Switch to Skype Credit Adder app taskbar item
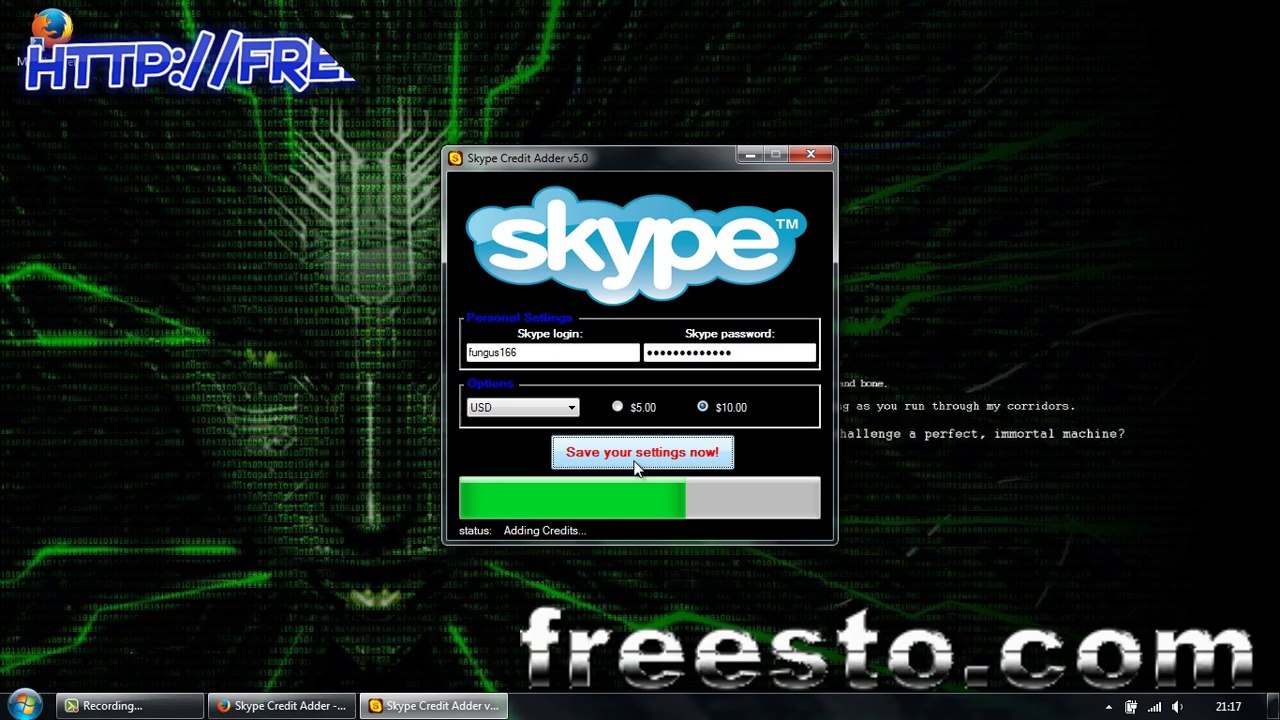 (434, 706)
